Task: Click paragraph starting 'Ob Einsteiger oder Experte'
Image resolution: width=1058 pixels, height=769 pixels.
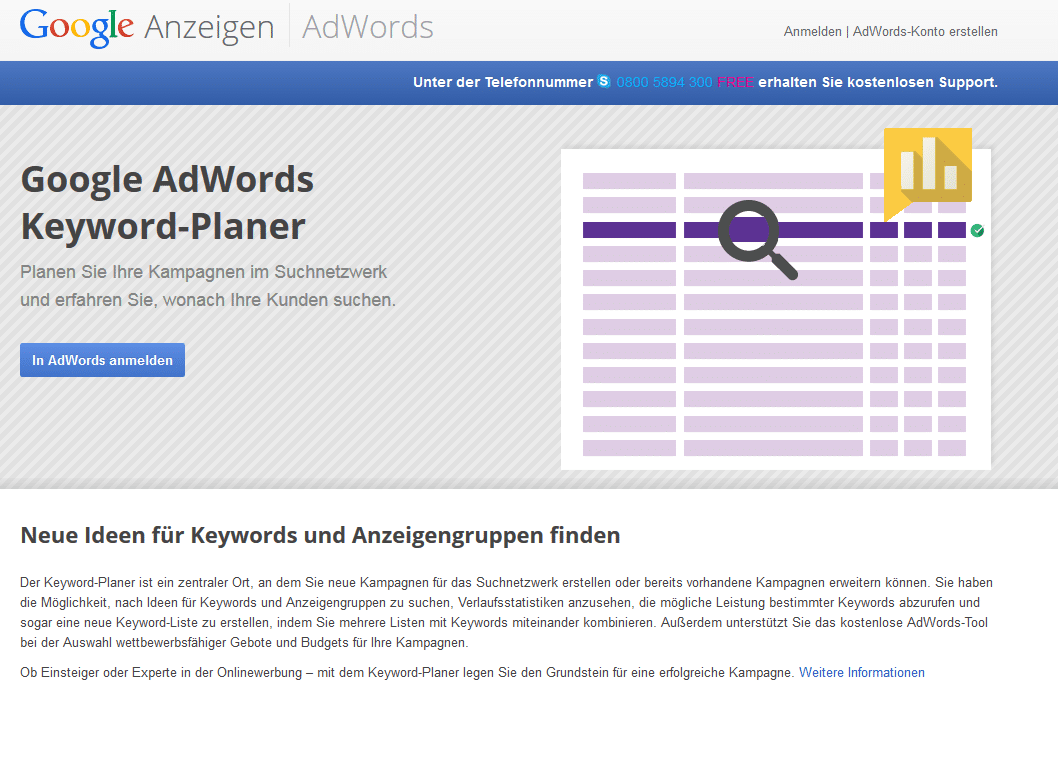Action: point(472,673)
